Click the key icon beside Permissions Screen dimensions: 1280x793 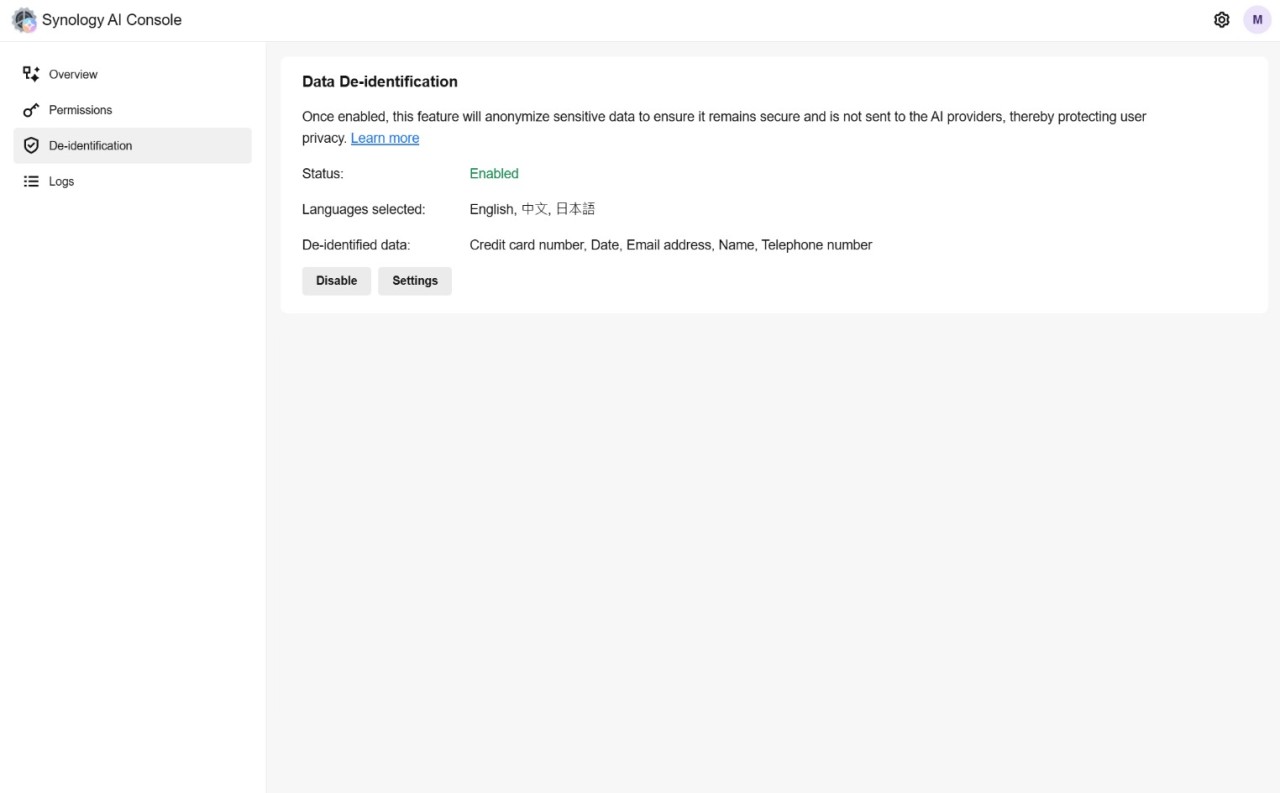pos(31,110)
